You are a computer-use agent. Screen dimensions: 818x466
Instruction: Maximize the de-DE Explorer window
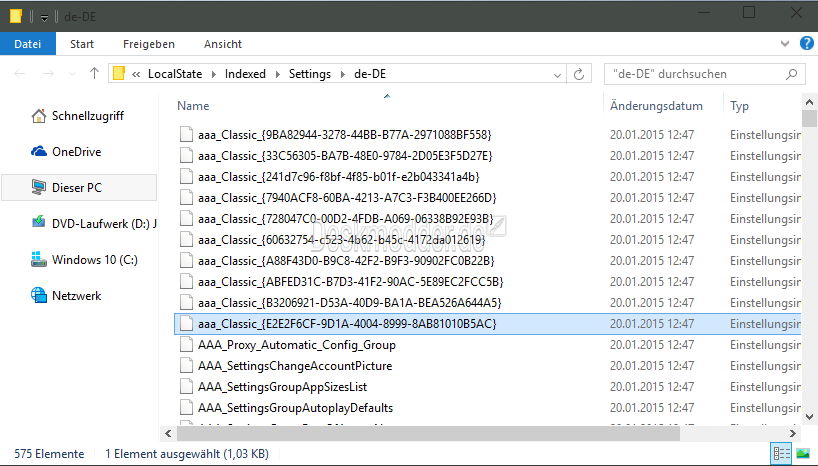pos(749,13)
